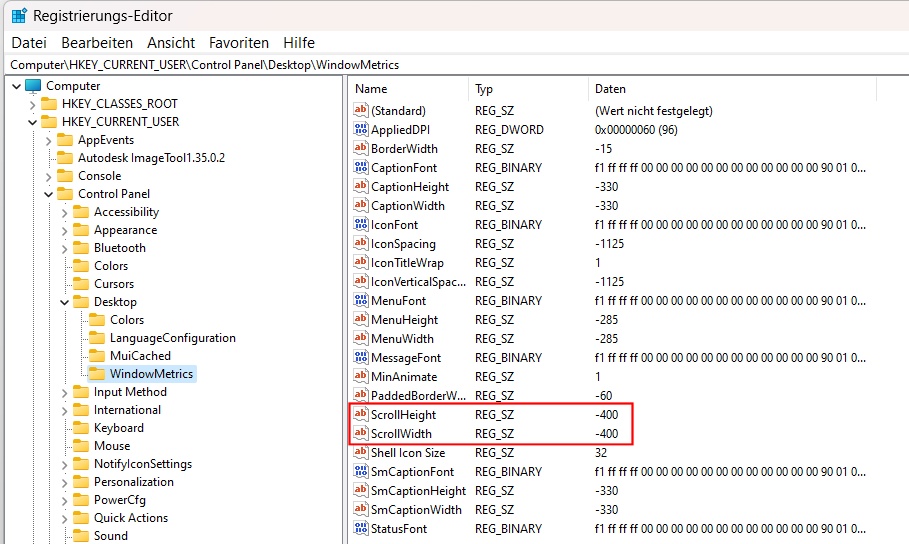Screen dimensions: 909x544
Task: Click the Registrierungs-Editor app icon in title bar
Action: [19, 16]
